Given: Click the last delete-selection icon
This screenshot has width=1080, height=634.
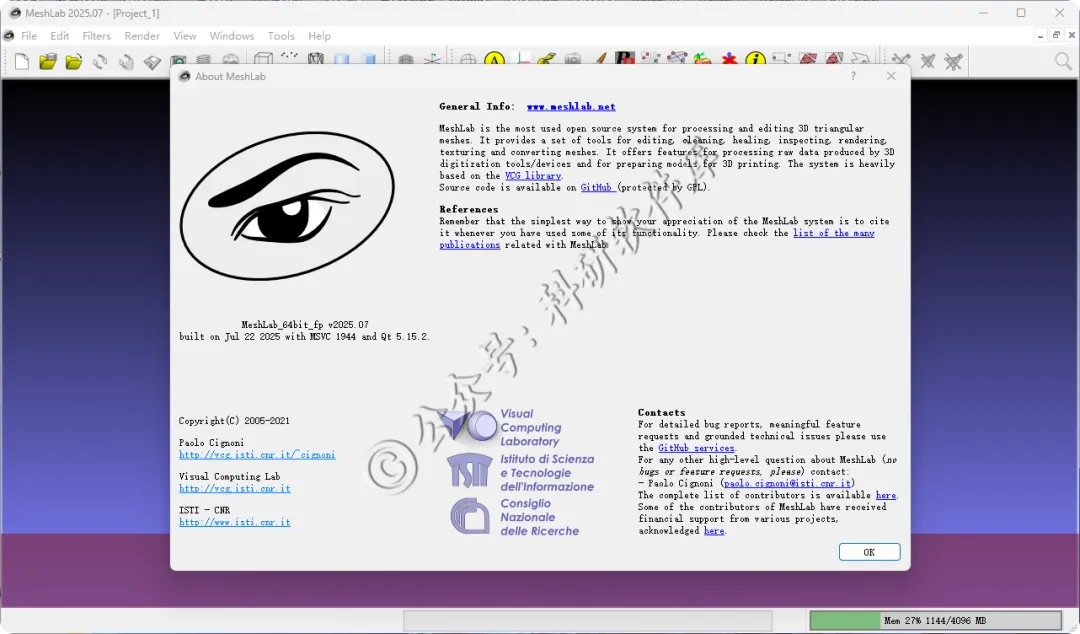Looking at the screenshot, I should point(954,61).
